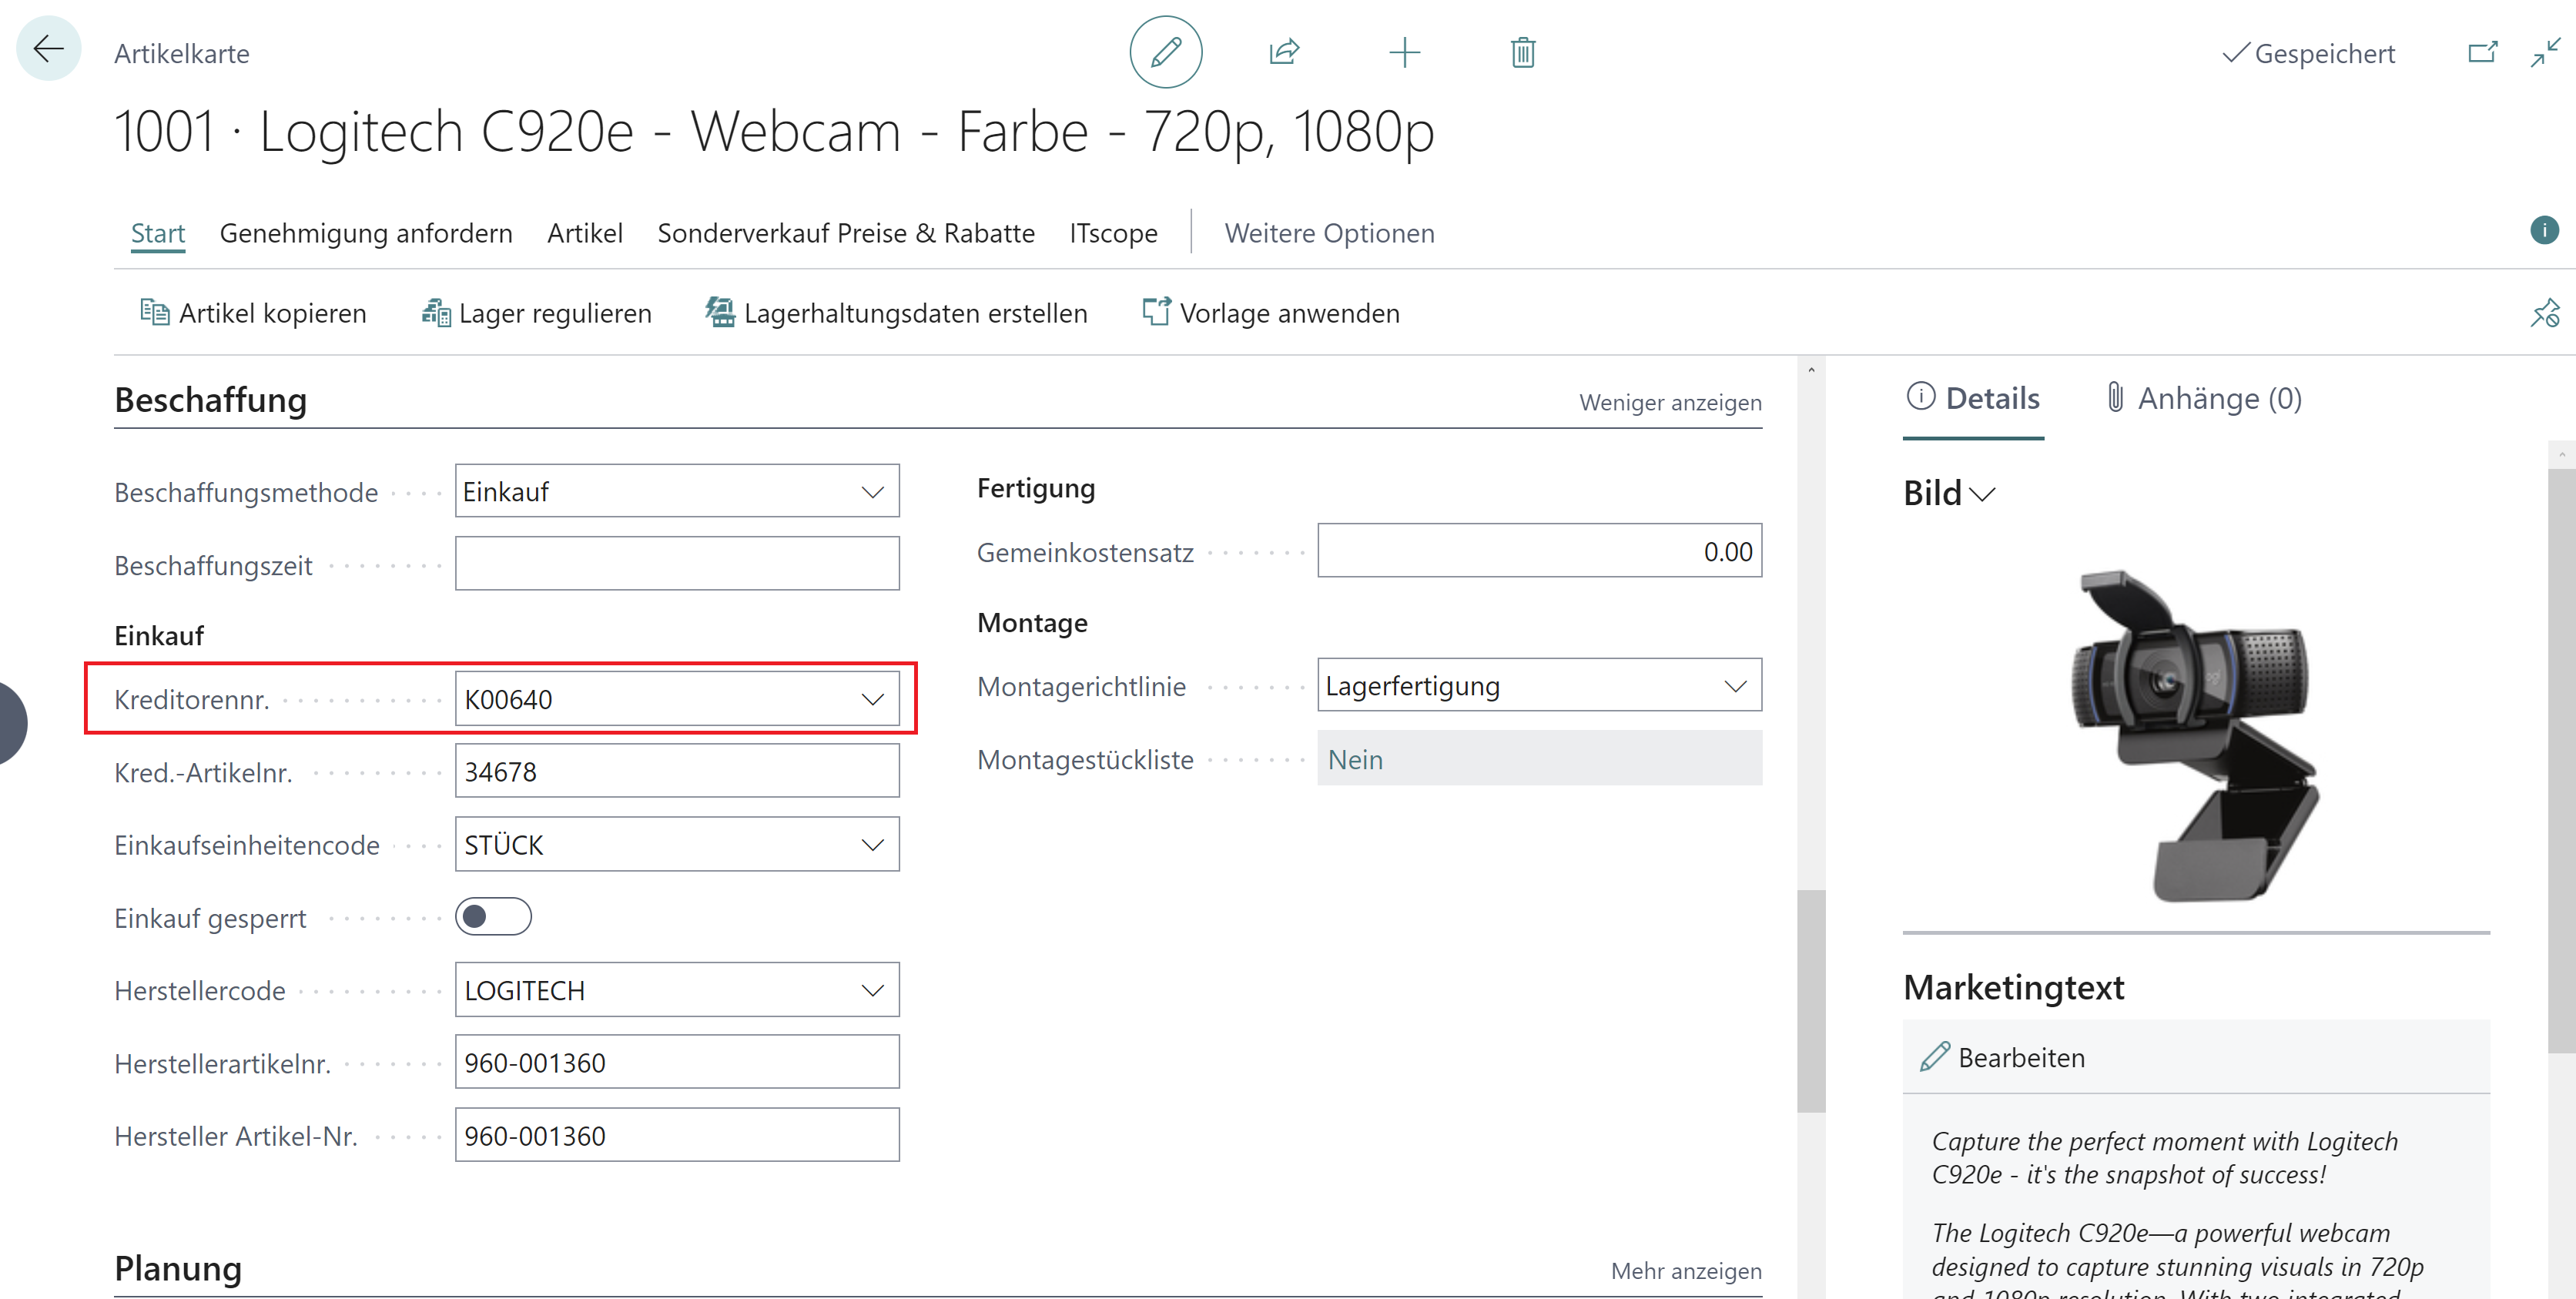Click the share icon
This screenshot has height=1299, width=2576.
pos(1284,52)
